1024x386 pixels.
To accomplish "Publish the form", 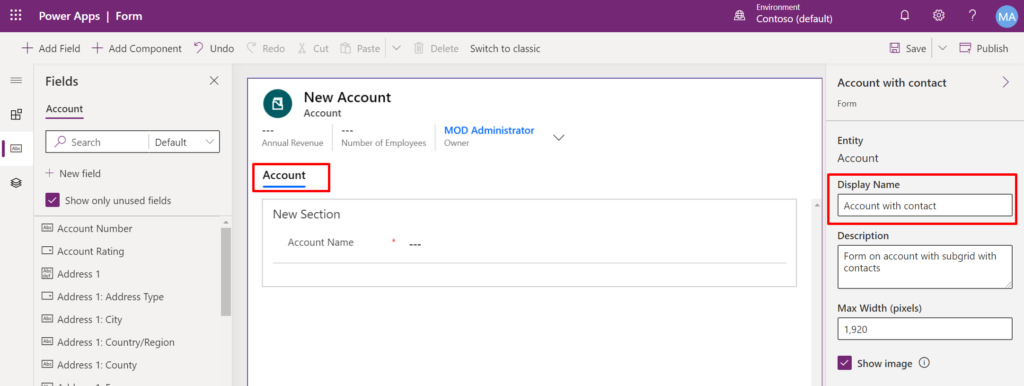I will (984, 48).
